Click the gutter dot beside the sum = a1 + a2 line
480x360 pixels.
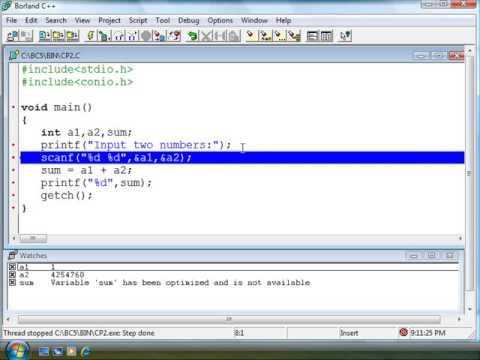tap(14, 170)
